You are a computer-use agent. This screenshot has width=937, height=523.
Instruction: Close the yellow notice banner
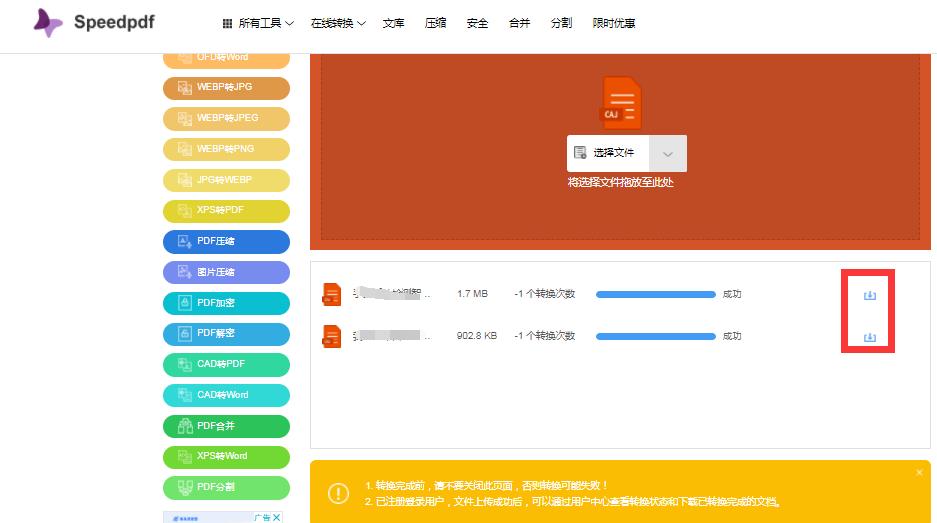point(919,473)
